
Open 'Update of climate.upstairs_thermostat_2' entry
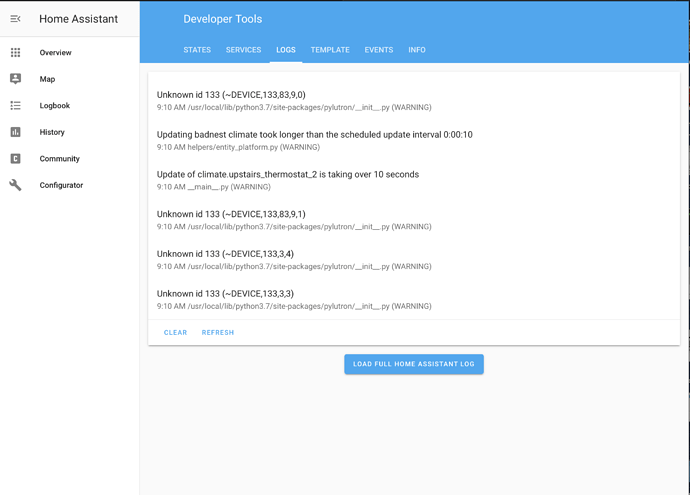(414, 180)
